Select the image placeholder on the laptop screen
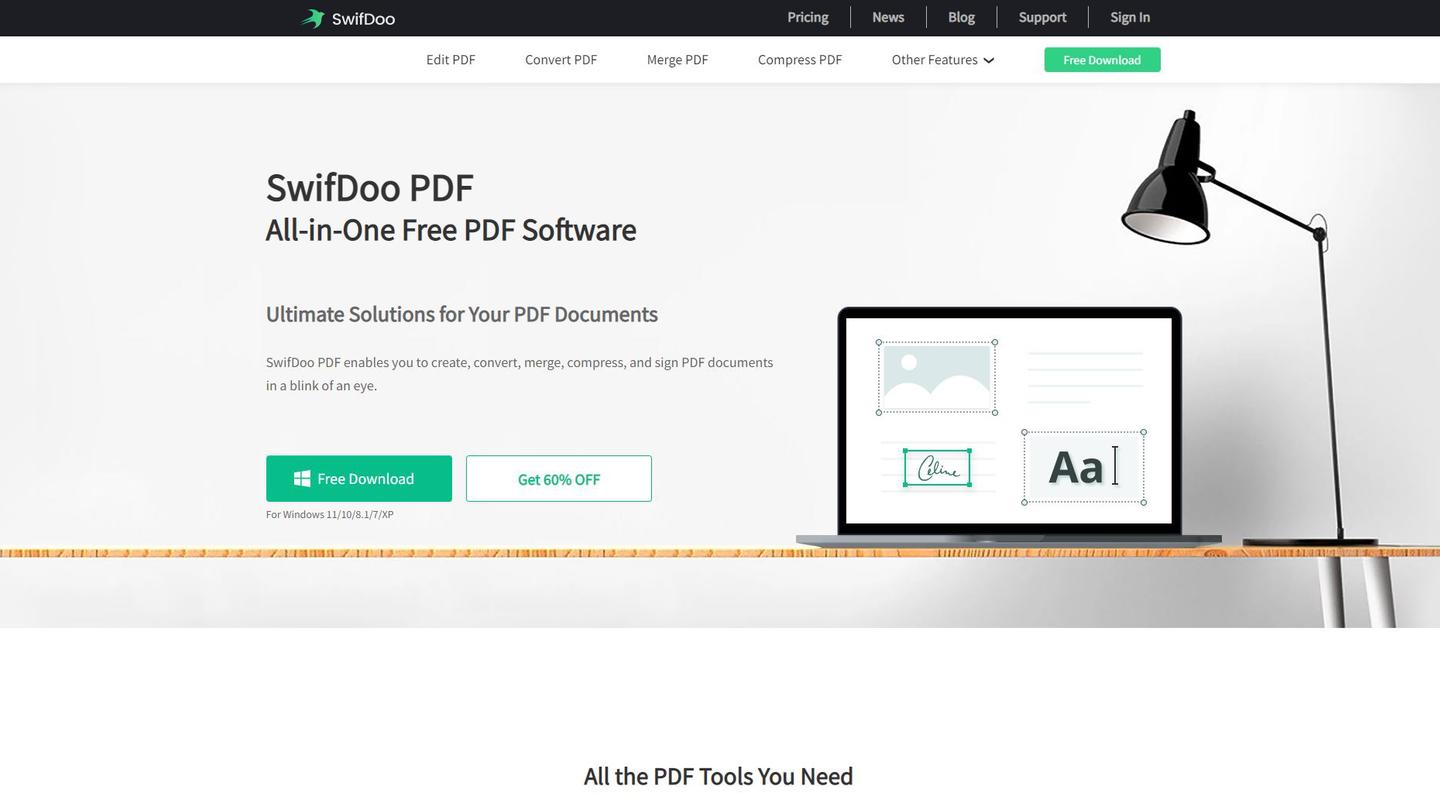The height and width of the screenshot is (810, 1440). pos(936,376)
